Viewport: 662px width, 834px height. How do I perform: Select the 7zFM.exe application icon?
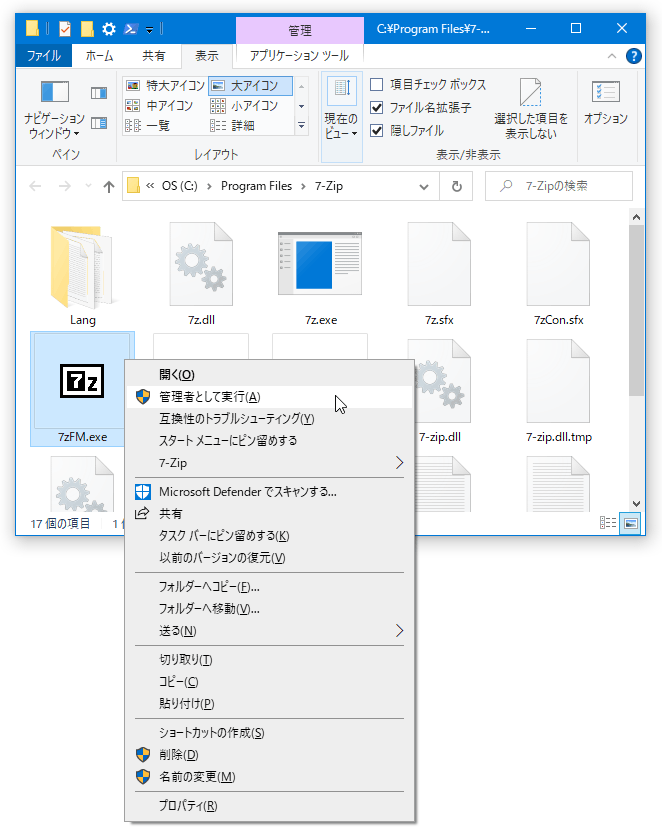pos(82,381)
